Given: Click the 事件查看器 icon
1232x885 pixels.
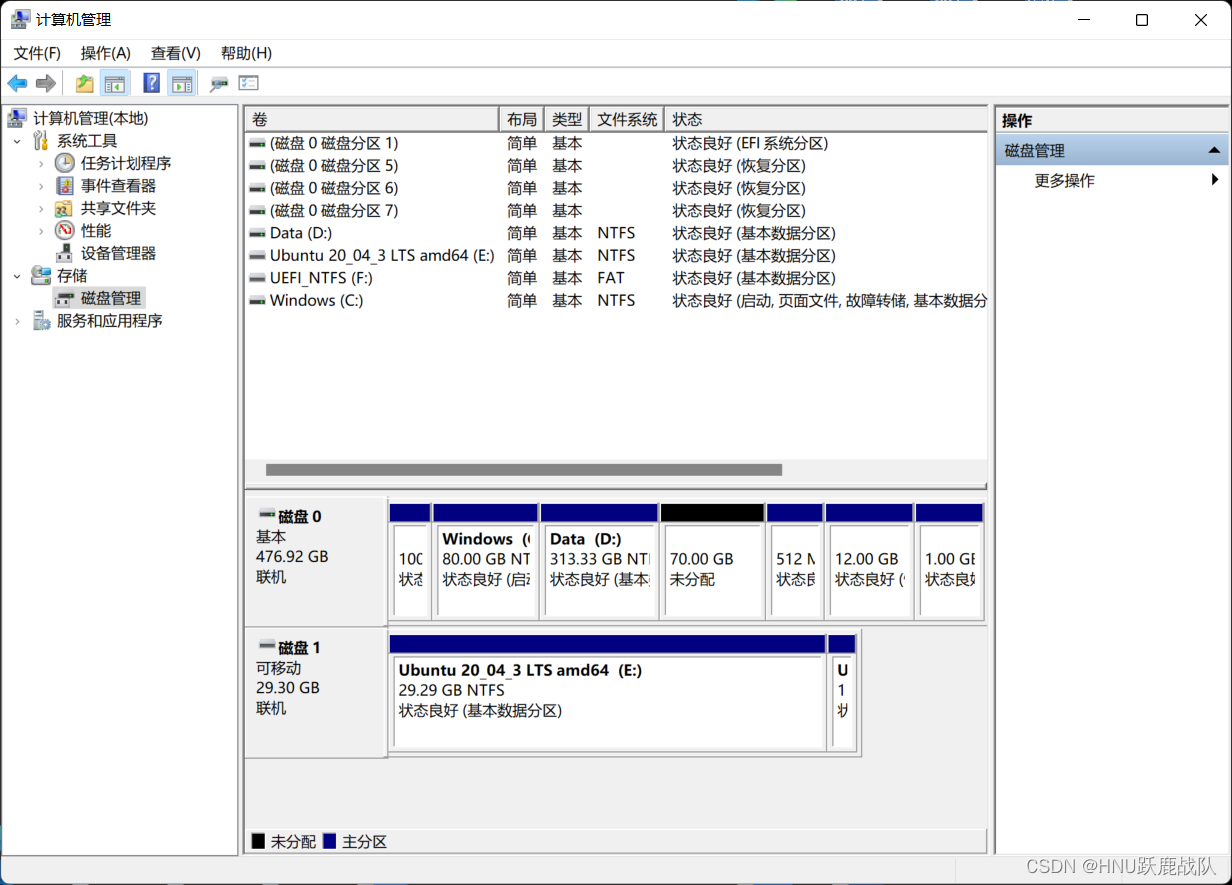Looking at the screenshot, I should pyautogui.click(x=65, y=185).
